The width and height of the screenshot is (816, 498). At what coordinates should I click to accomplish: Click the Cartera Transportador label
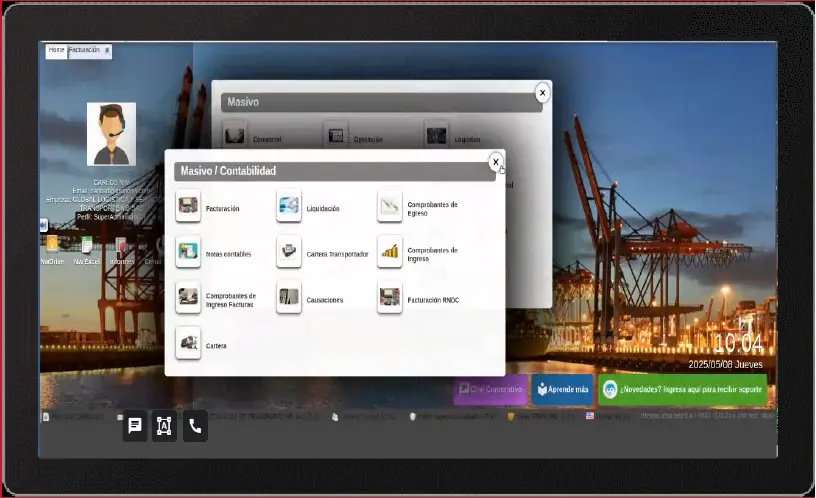337,254
